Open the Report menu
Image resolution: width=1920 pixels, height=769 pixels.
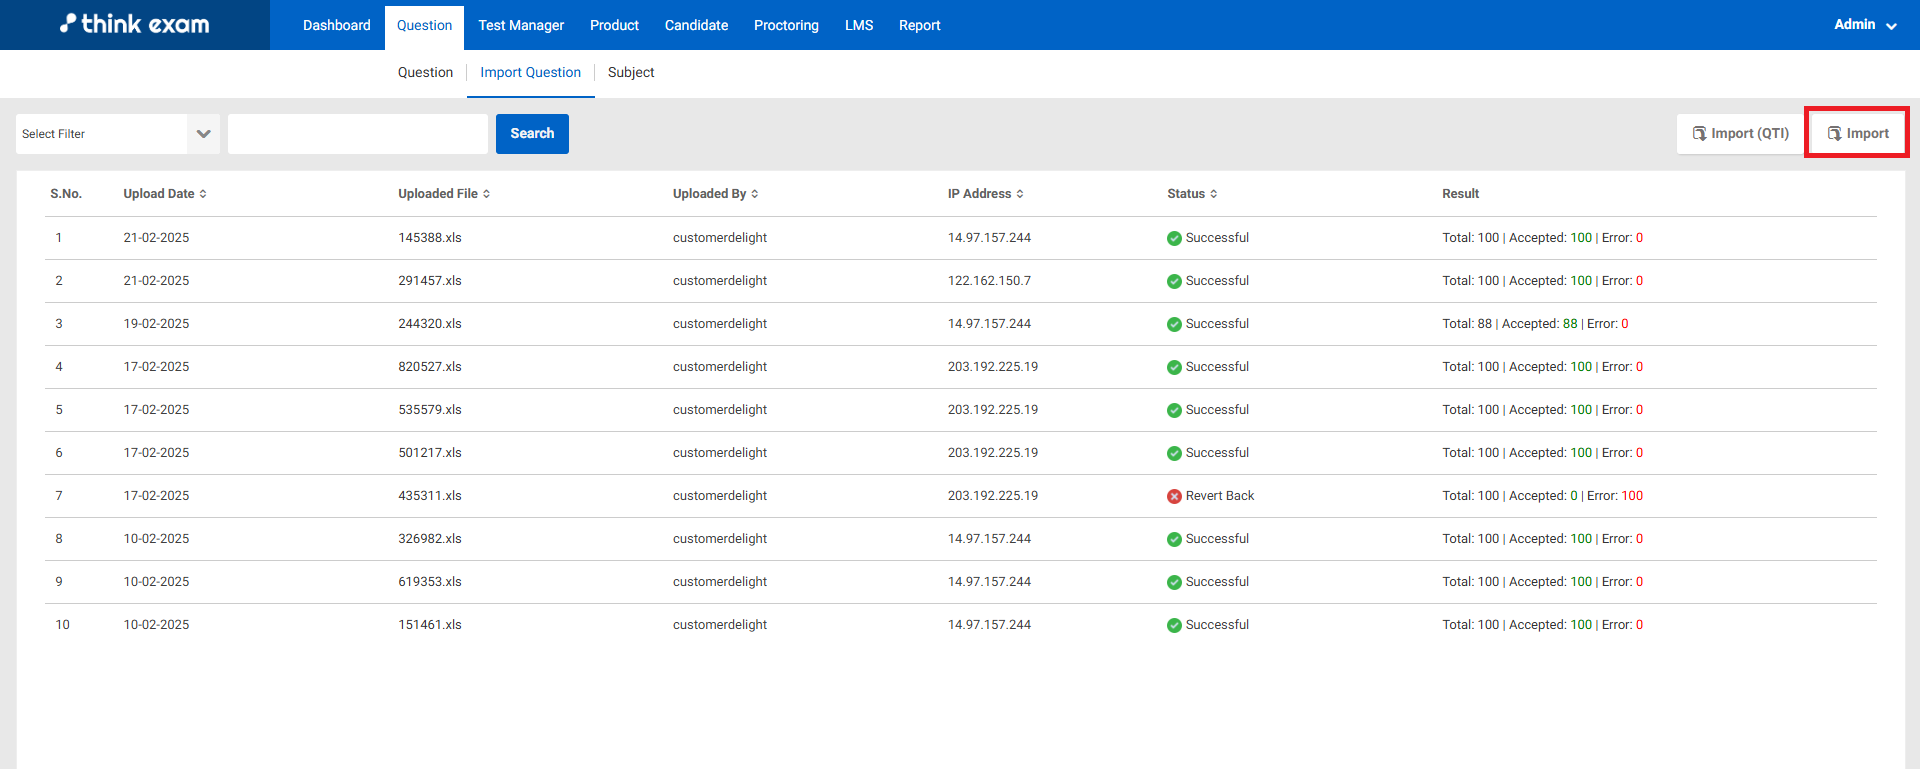pos(919,25)
